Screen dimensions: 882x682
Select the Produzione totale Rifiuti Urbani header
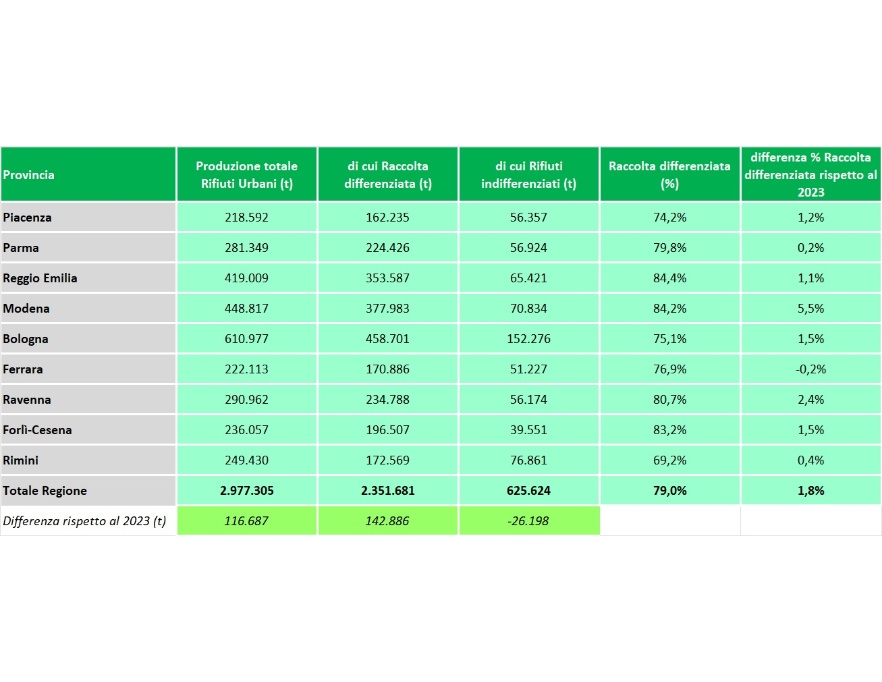point(246,174)
